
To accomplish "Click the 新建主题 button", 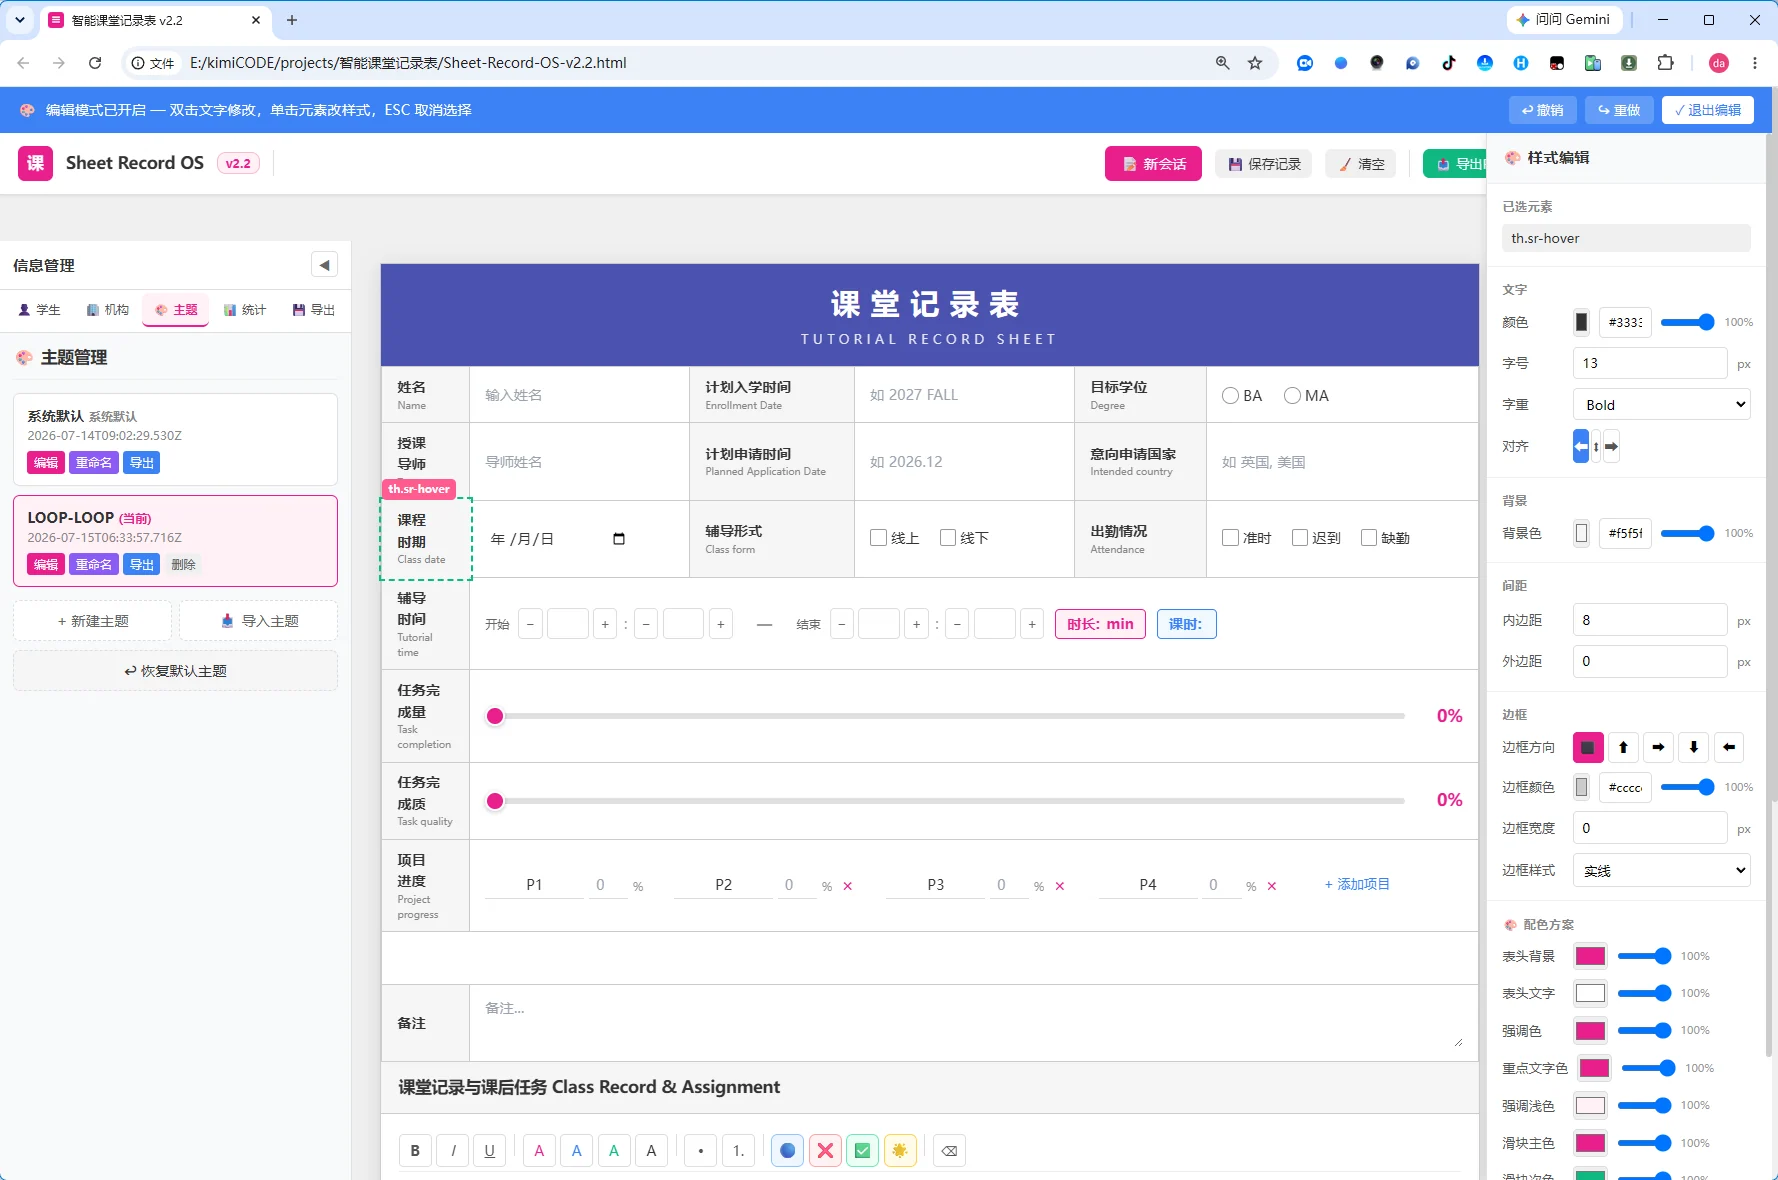I will [x=93, y=621].
